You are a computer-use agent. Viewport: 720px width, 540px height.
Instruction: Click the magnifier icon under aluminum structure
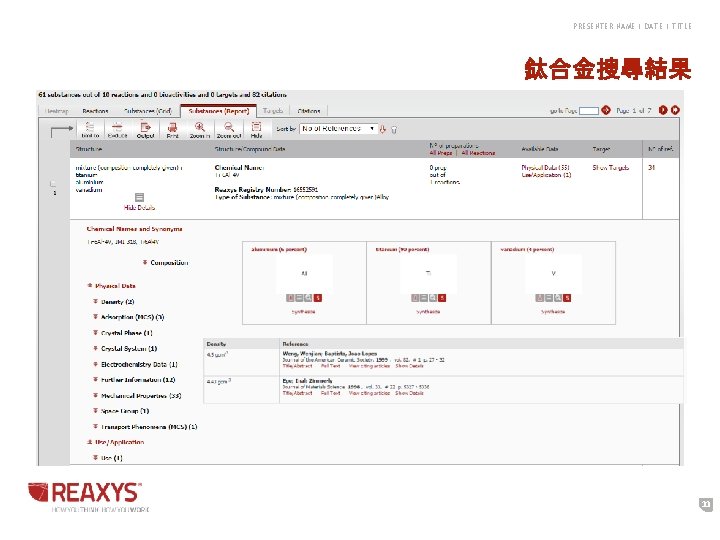point(308,298)
